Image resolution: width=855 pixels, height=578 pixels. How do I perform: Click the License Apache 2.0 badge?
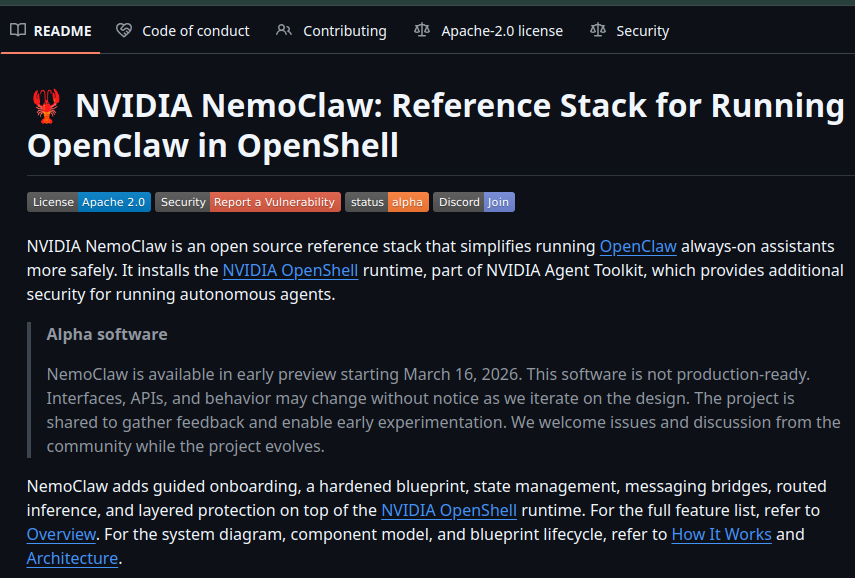(89, 202)
